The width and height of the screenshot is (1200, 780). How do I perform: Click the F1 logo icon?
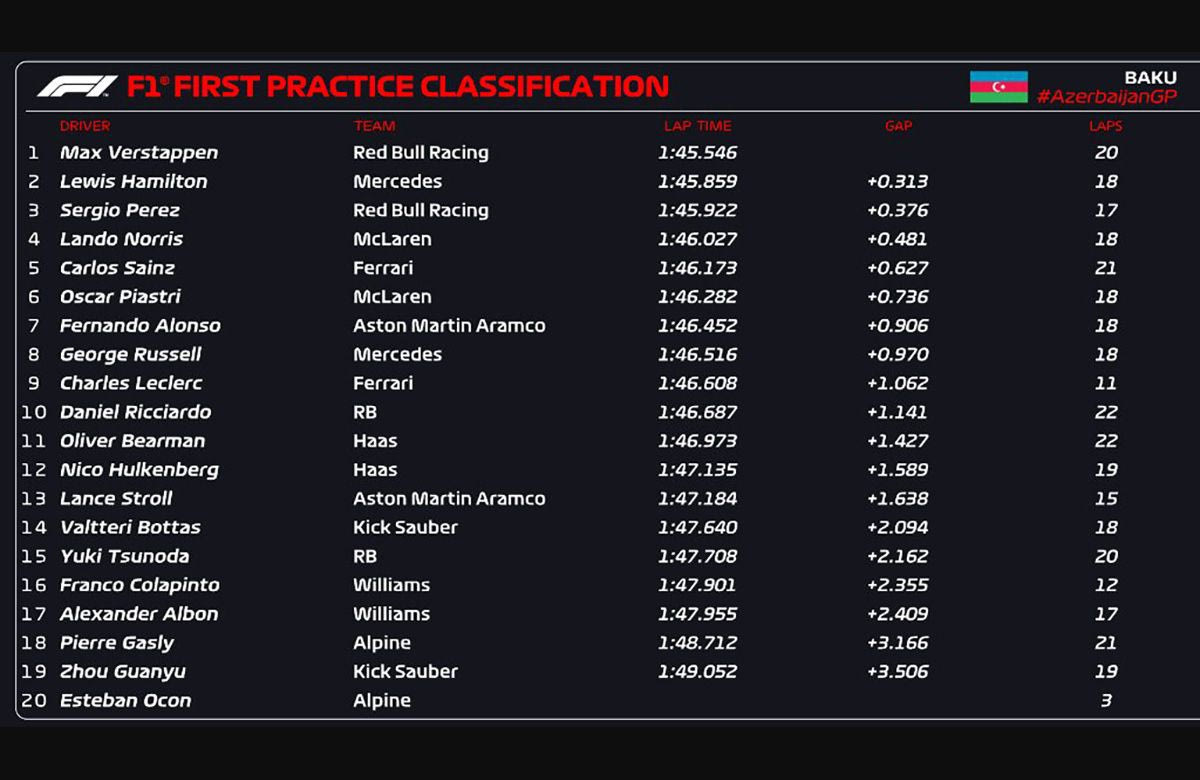click(x=77, y=87)
